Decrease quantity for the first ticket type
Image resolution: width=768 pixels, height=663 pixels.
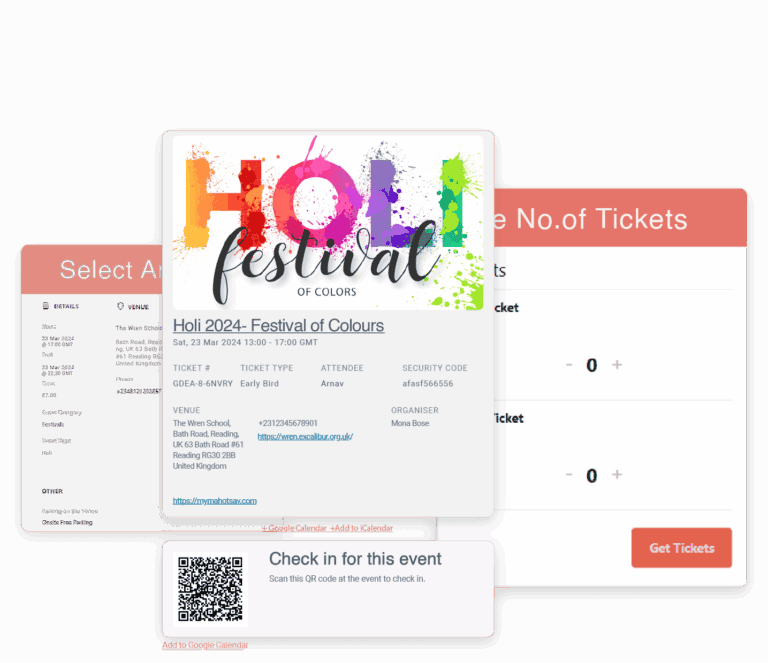point(569,365)
